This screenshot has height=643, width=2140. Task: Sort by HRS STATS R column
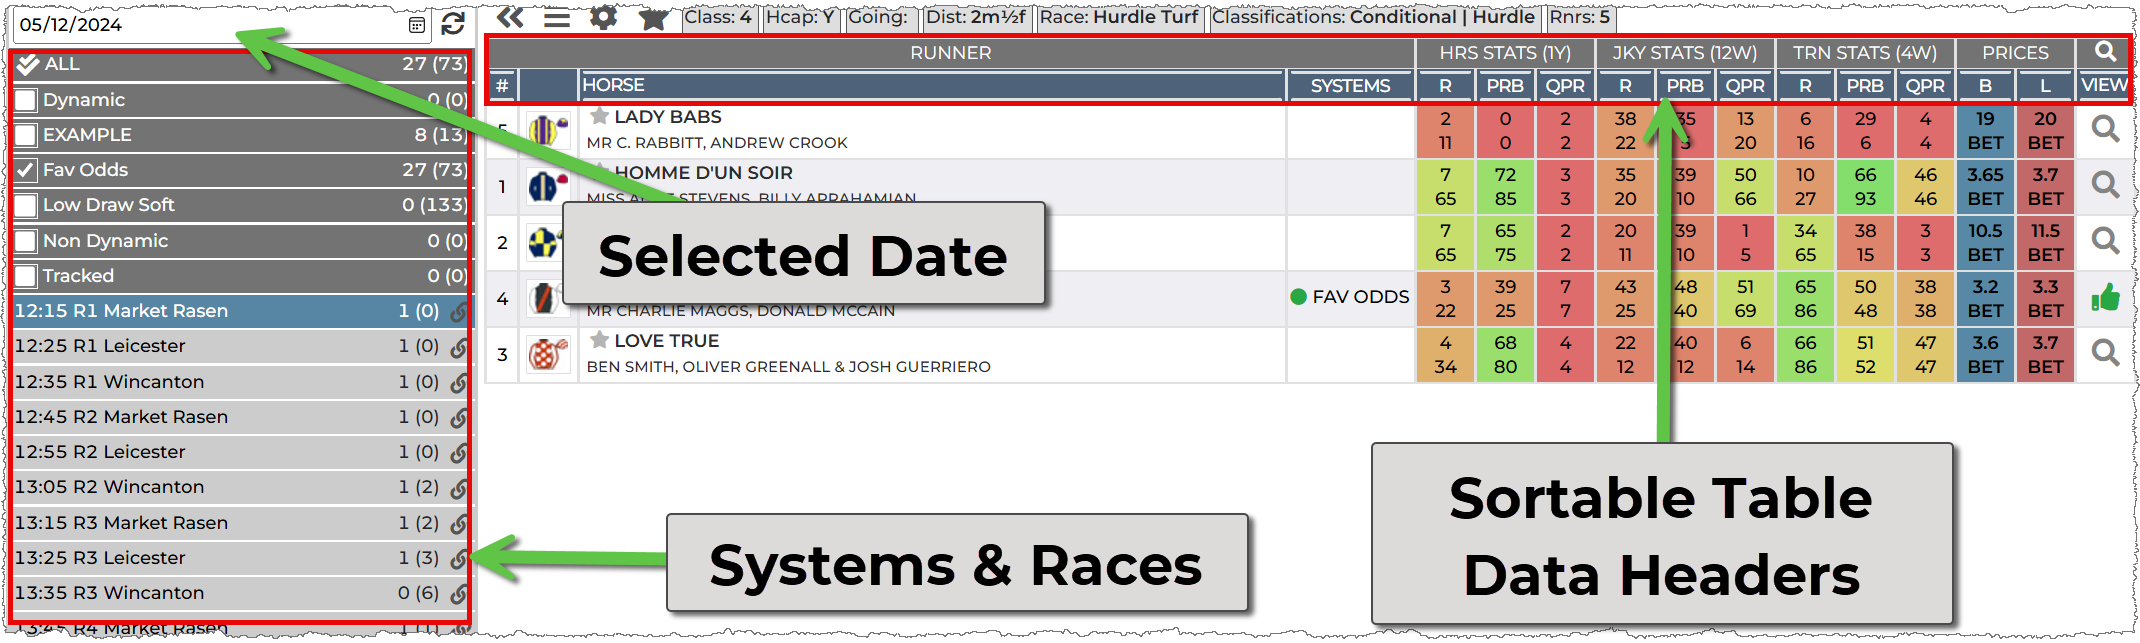point(1445,86)
